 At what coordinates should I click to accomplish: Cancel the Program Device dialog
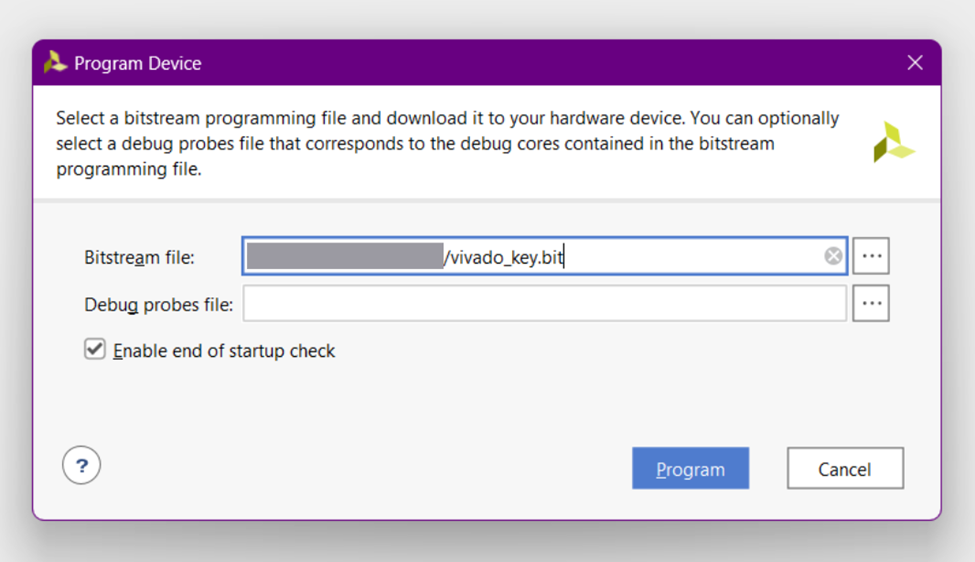pos(845,469)
